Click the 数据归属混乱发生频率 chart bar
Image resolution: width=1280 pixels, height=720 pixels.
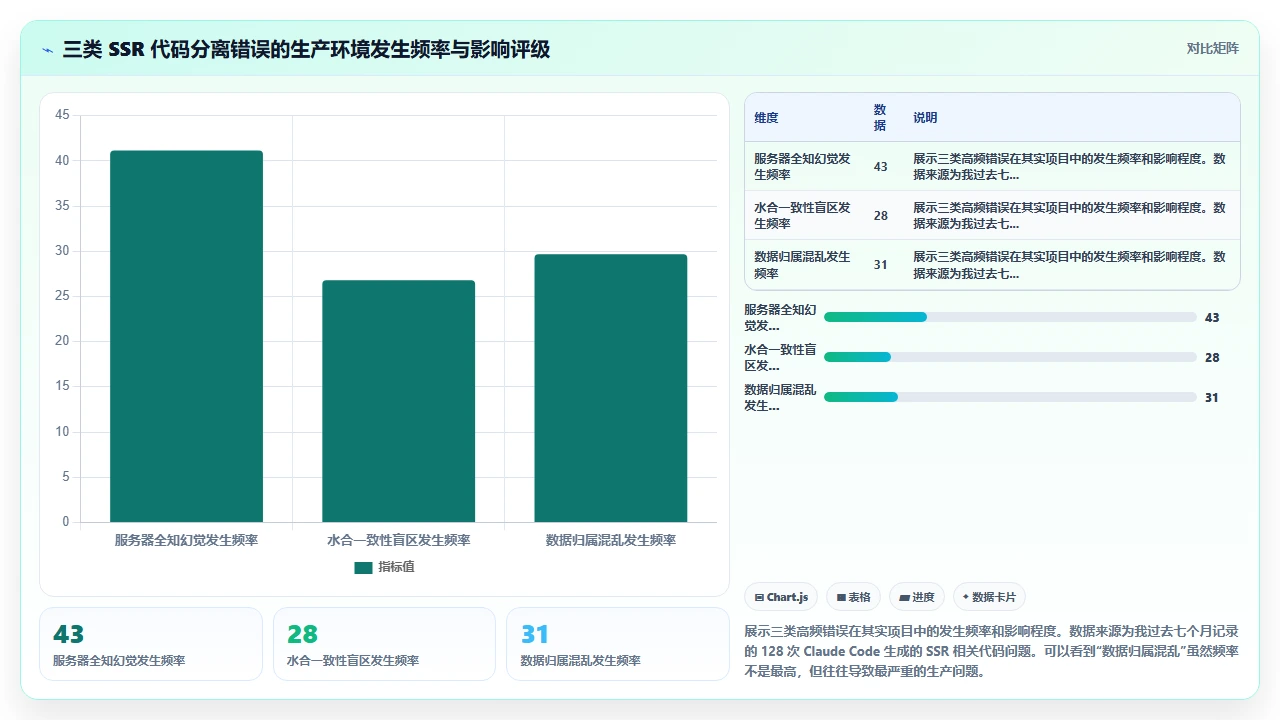click(610, 388)
